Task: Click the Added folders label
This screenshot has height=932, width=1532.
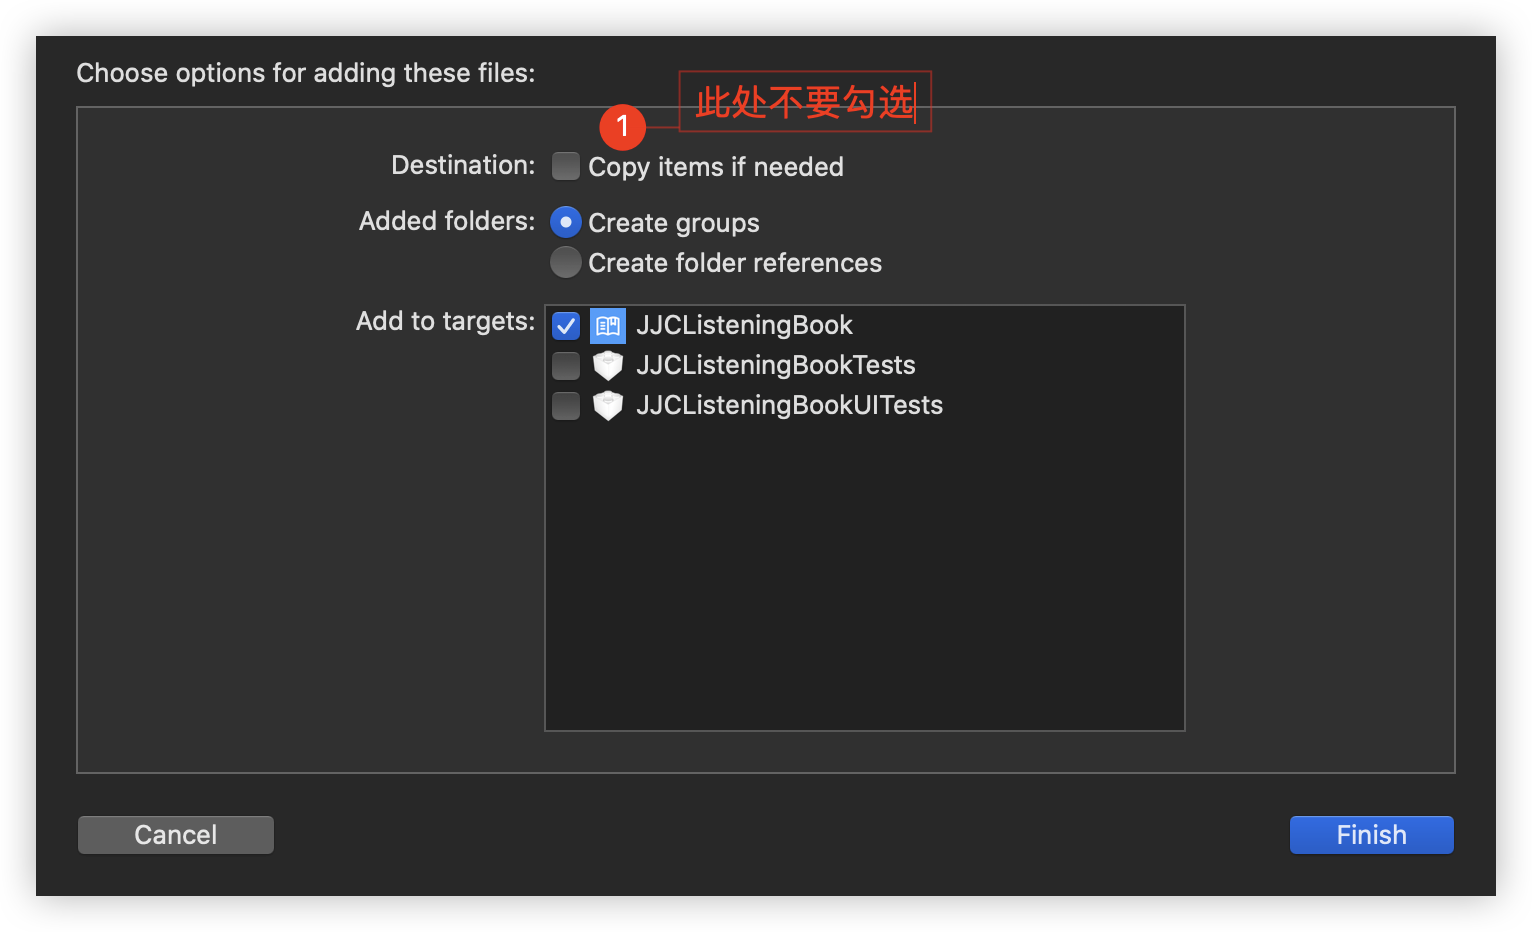Action: [447, 221]
